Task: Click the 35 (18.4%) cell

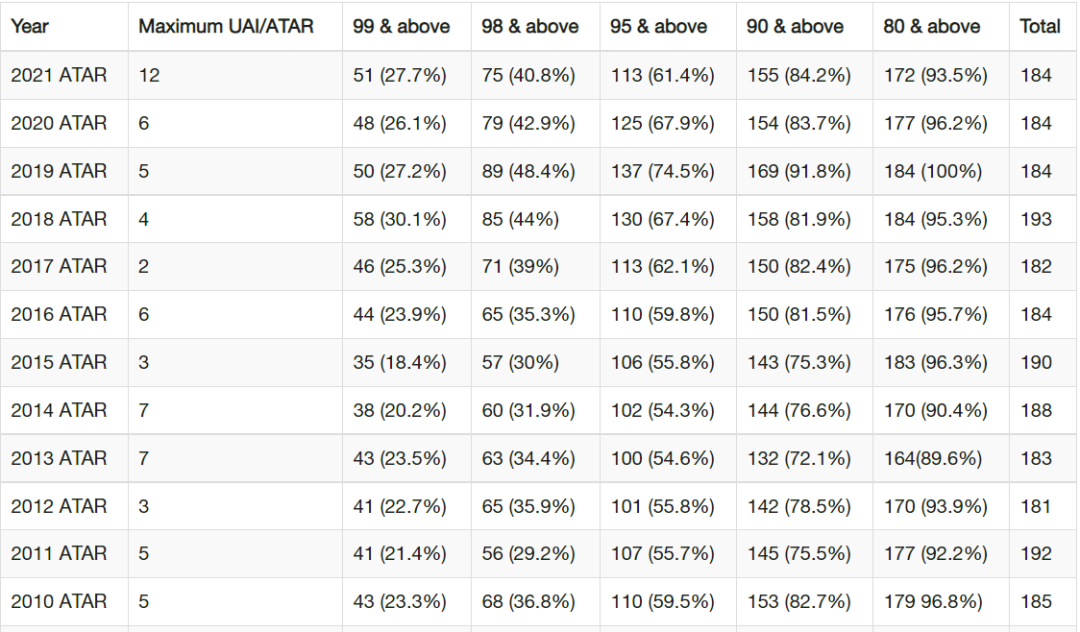Action: coord(399,362)
